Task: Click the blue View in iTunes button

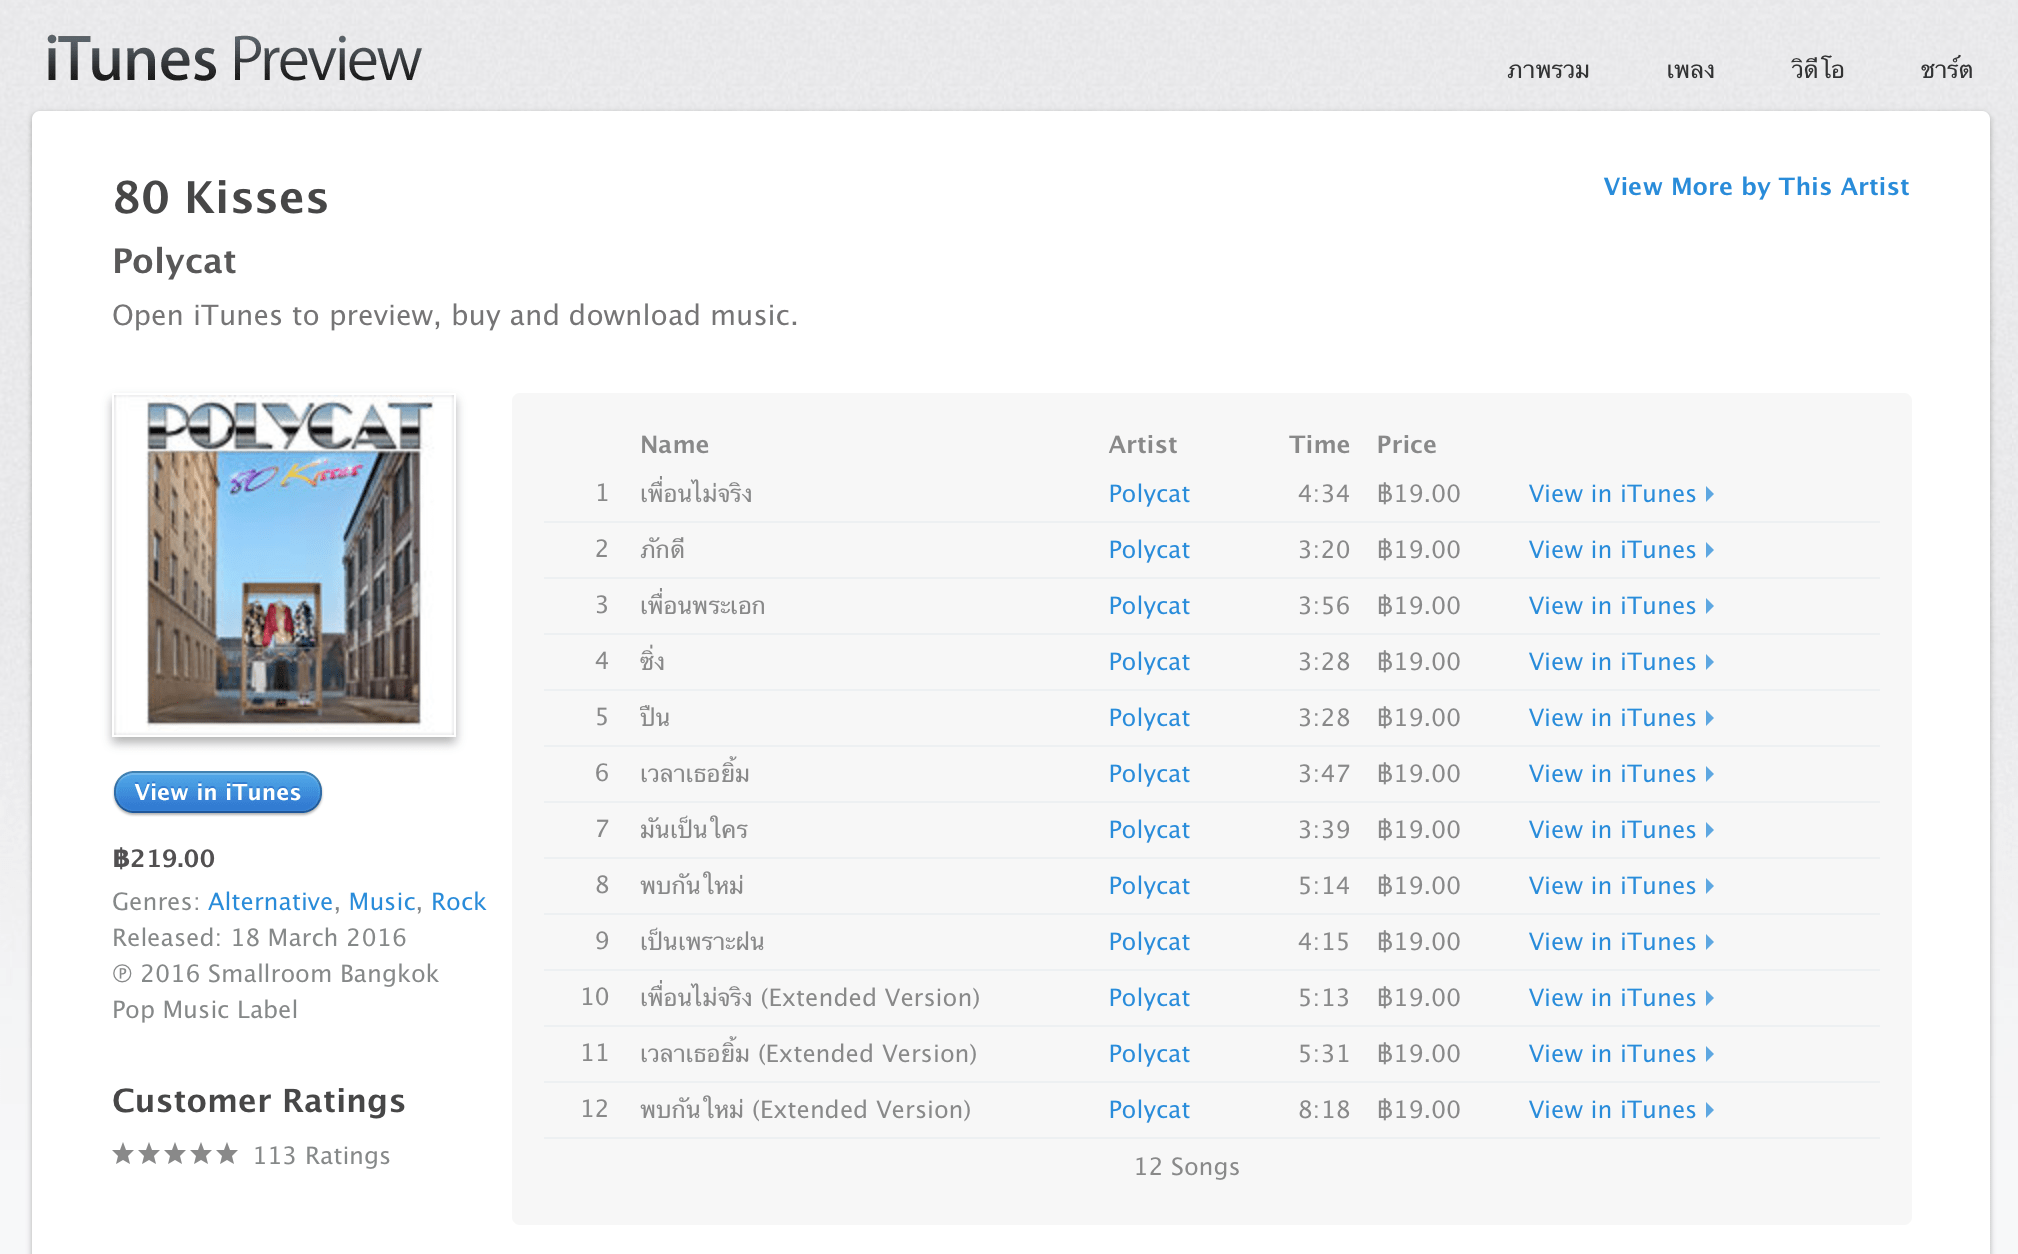Action: 218,792
